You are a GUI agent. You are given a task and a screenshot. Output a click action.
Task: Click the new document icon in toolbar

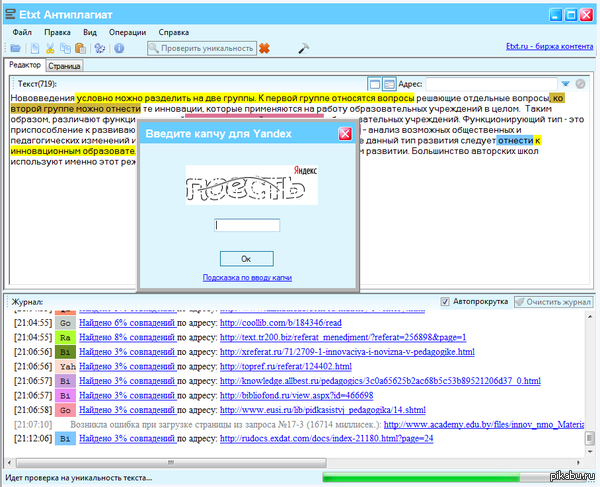[x=34, y=48]
